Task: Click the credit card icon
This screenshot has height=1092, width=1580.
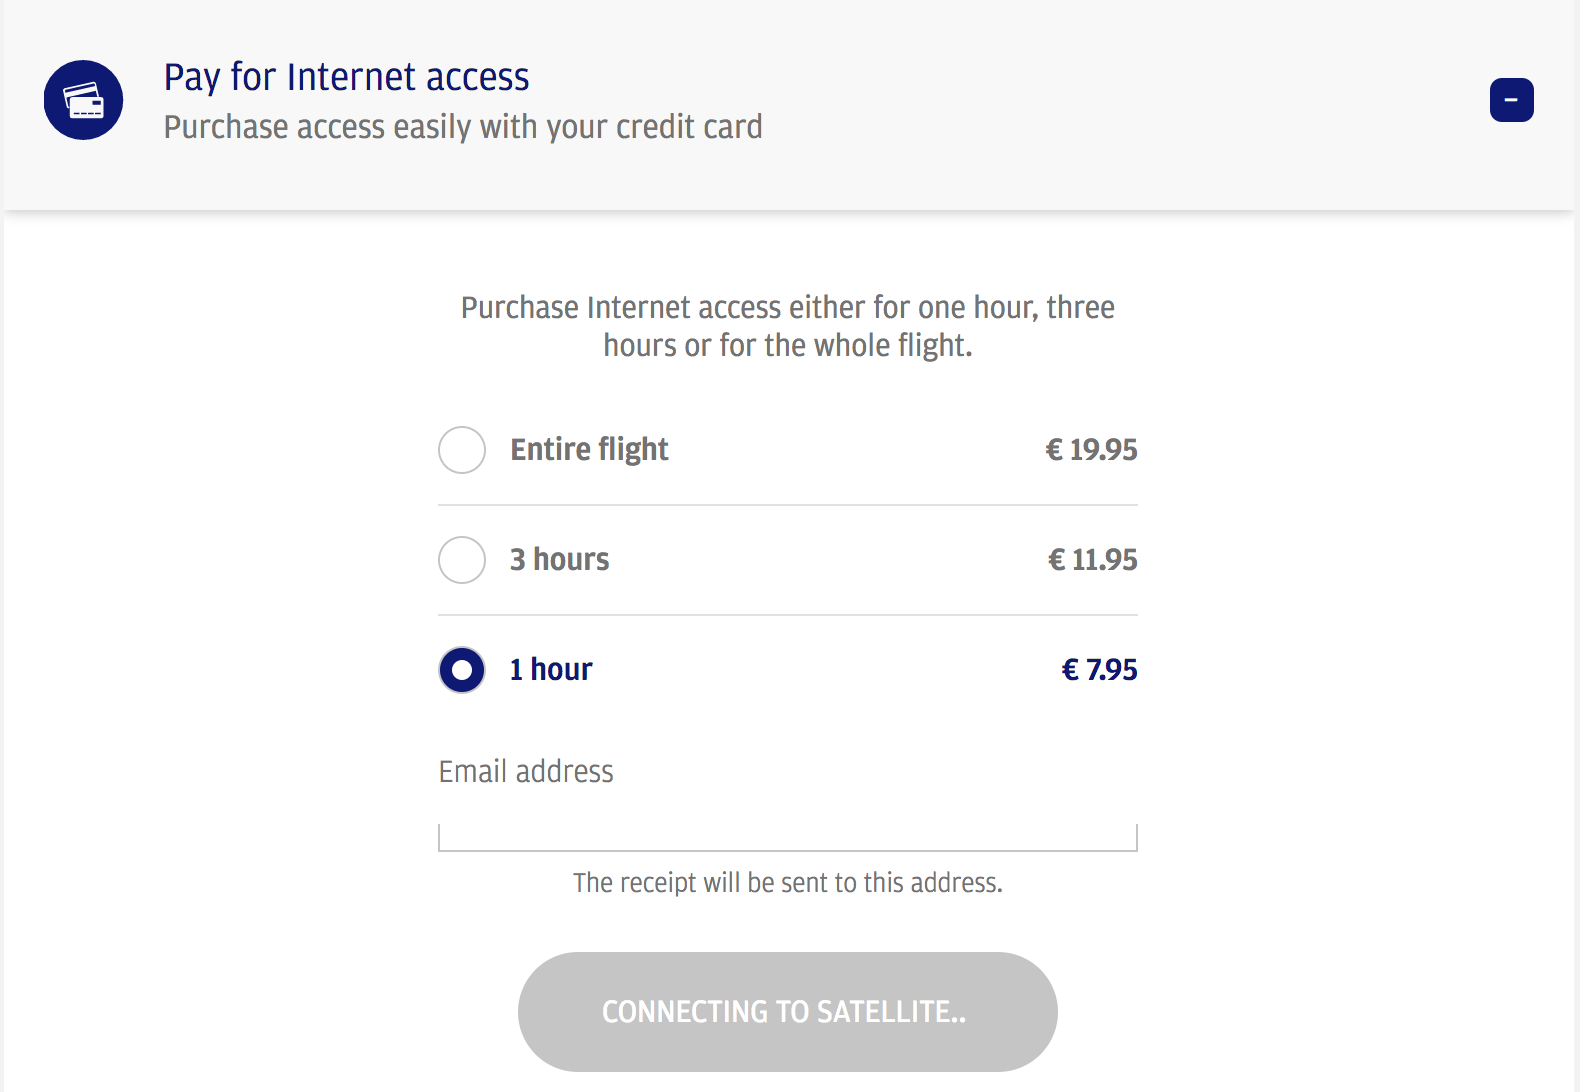Action: point(84,100)
